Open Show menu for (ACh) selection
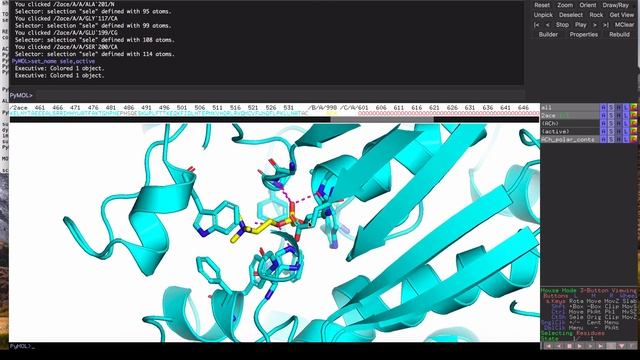Image resolution: width=640 pixels, height=360 pixels. (x=611, y=124)
